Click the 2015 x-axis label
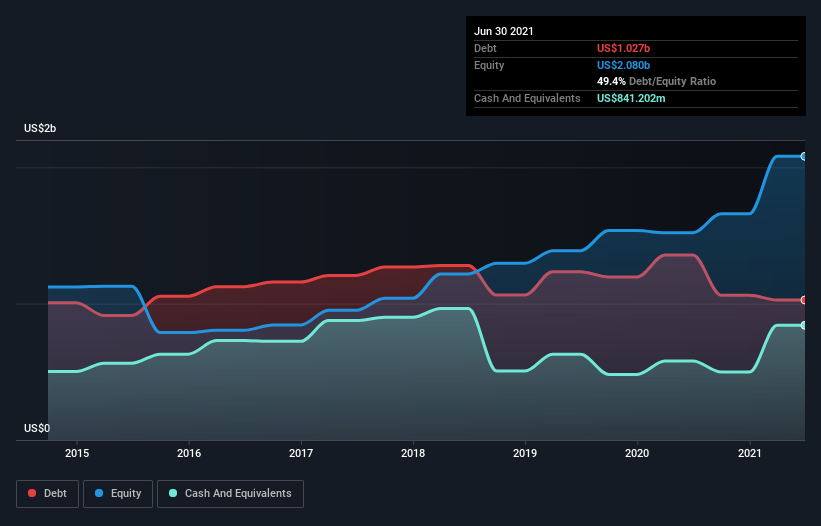821x526 pixels. click(x=77, y=453)
